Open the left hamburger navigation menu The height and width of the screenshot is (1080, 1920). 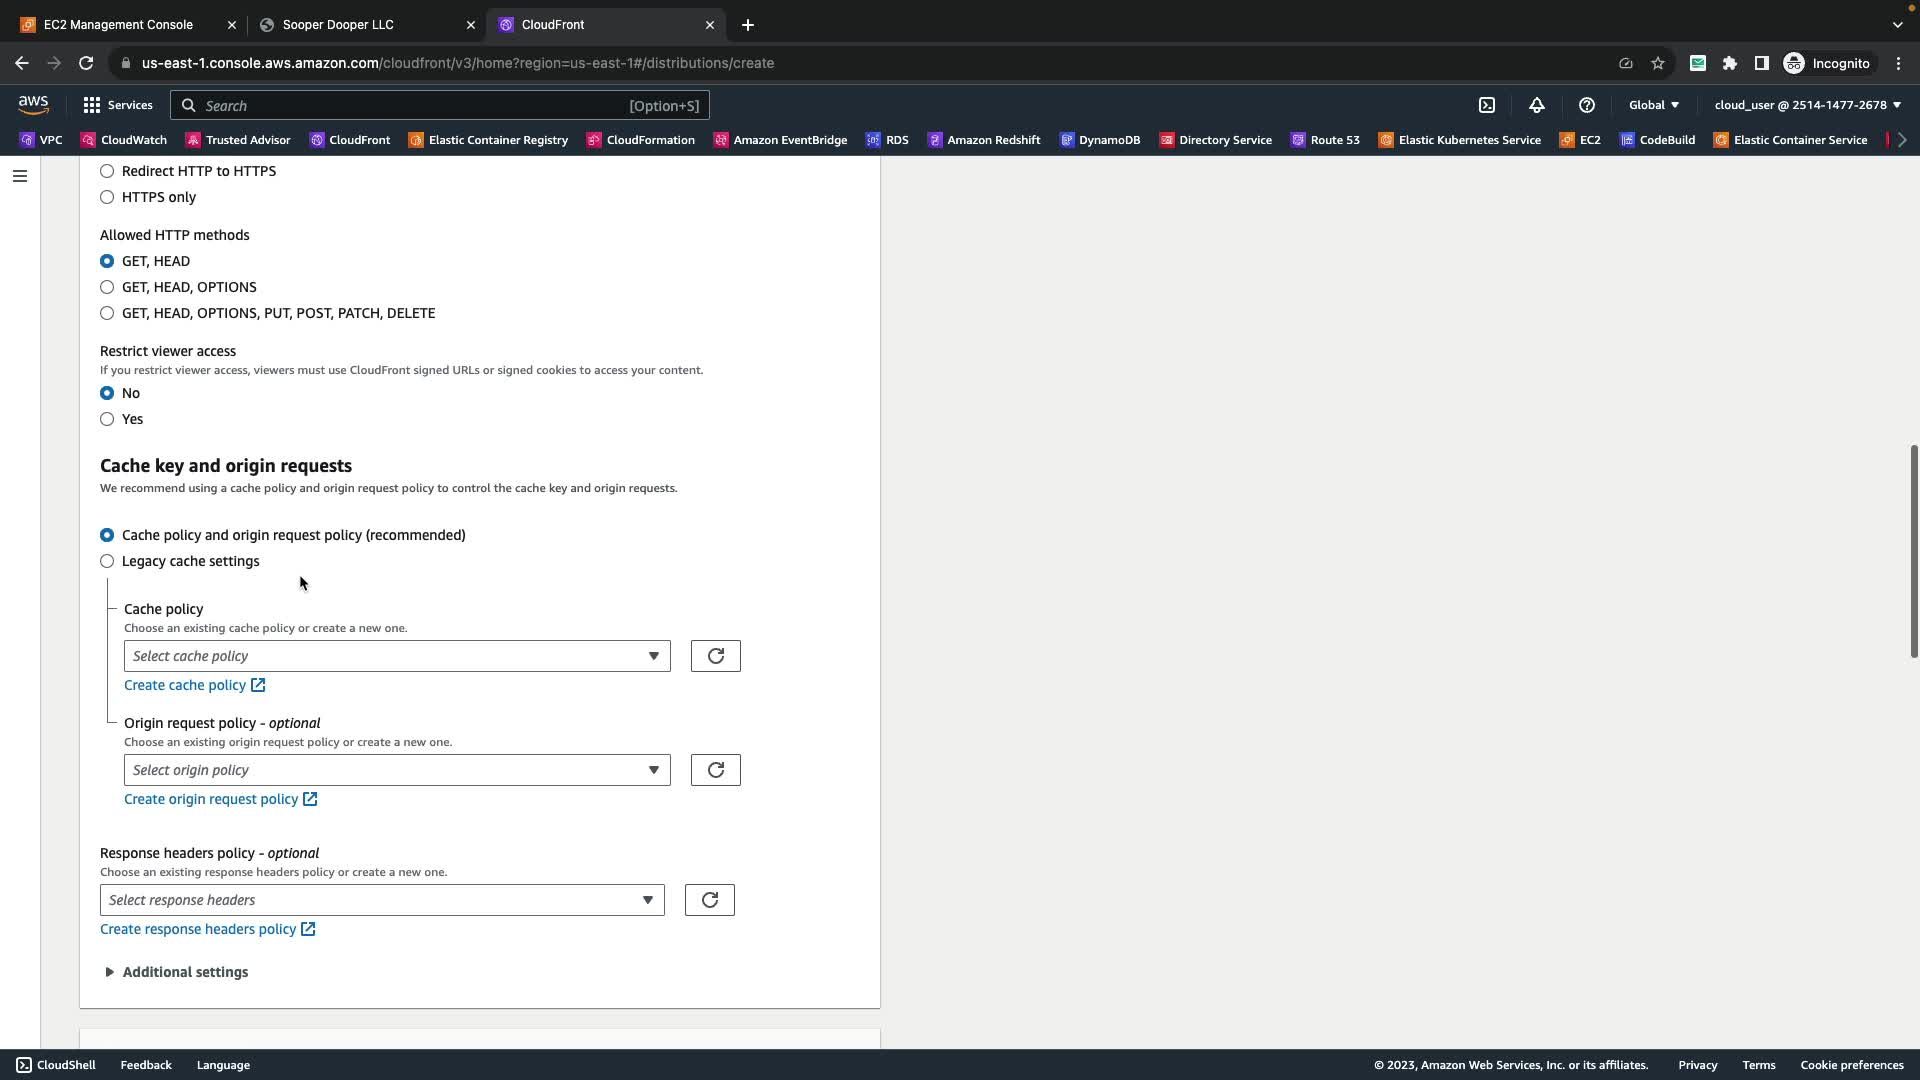click(x=20, y=176)
